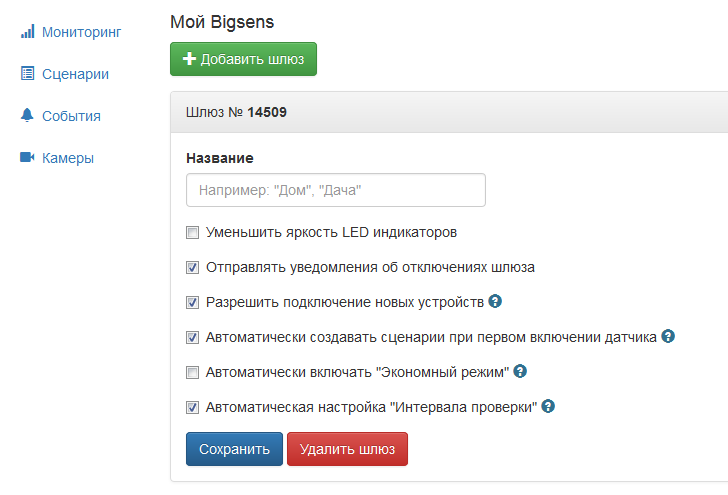Click help icon next to Economy mode option
Viewport: 728px width, 495px height.
click(521, 372)
